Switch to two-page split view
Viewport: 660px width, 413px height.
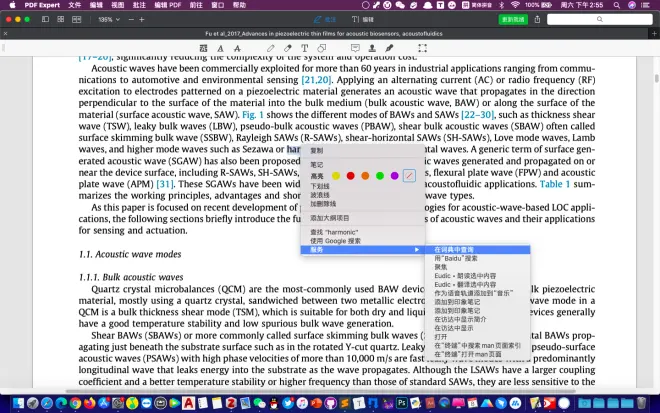point(77,19)
